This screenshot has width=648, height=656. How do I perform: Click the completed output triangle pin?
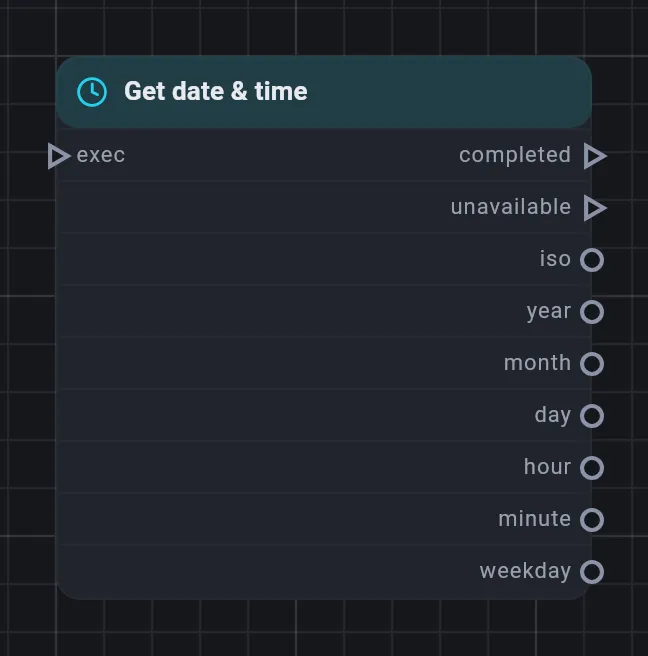click(595, 156)
